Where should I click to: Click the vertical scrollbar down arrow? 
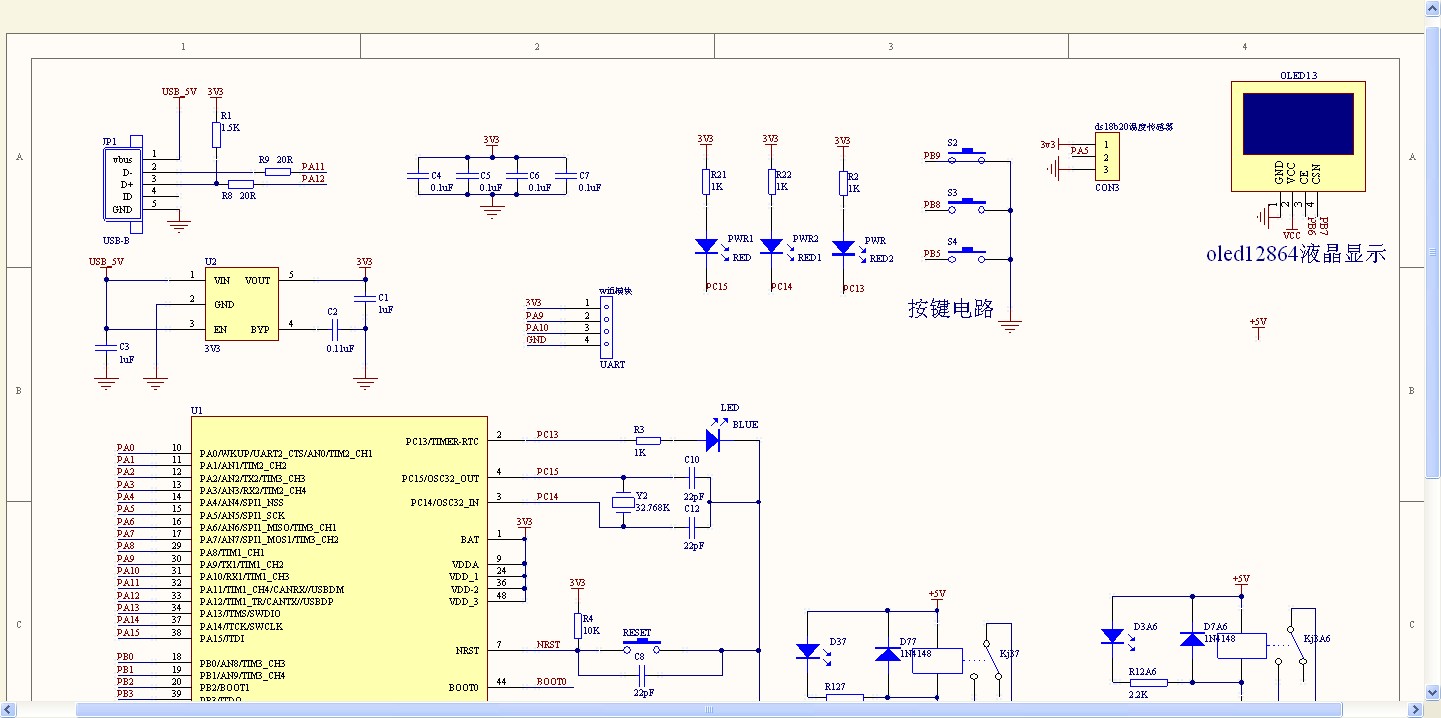(x=1432, y=692)
